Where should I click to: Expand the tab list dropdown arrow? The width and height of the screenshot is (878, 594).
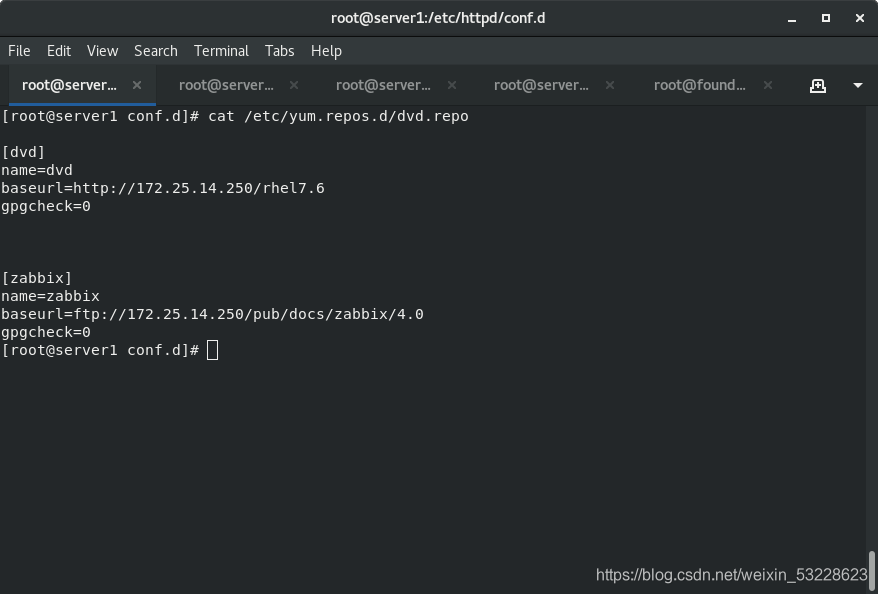(857, 86)
